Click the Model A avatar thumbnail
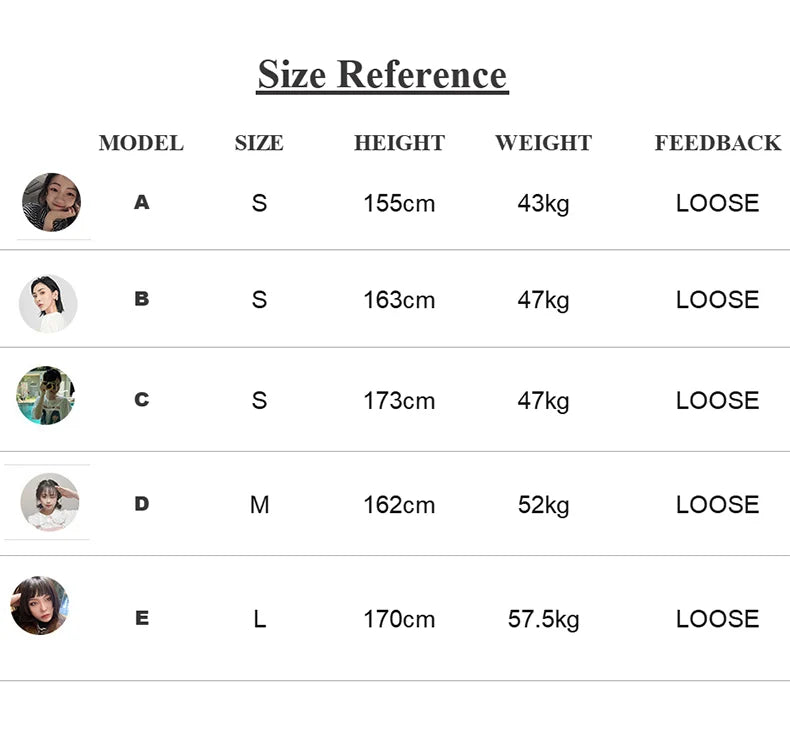790x750 pixels. click(x=51, y=202)
